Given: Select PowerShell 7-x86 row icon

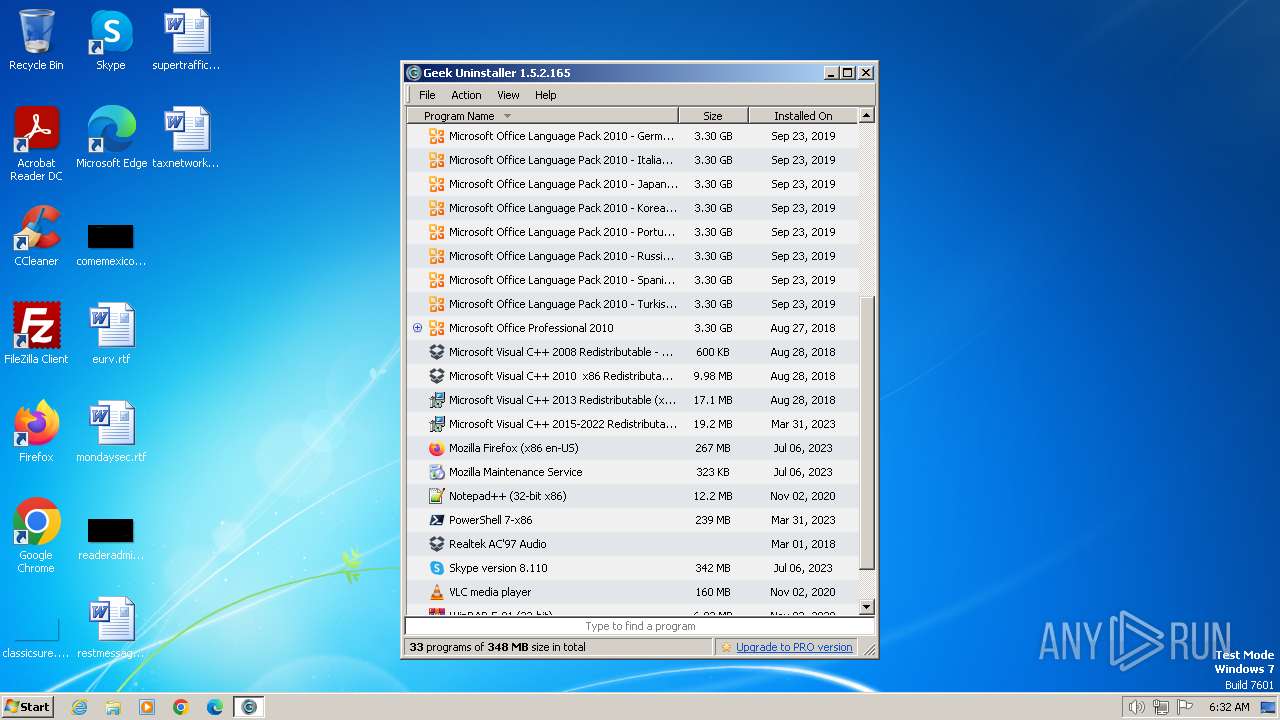Looking at the screenshot, I should point(436,520).
